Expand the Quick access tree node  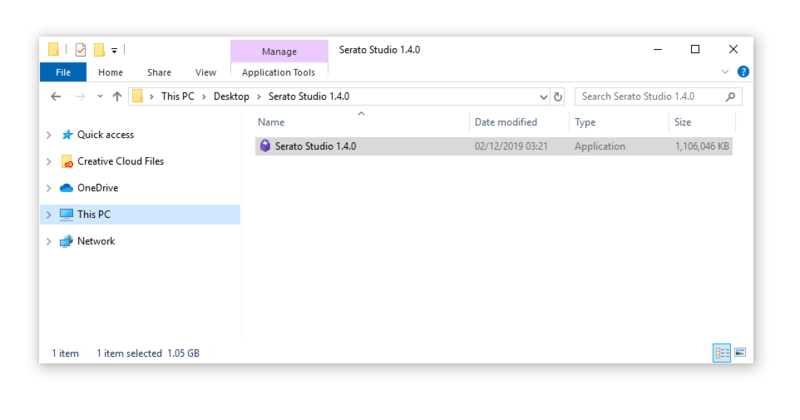click(48, 135)
